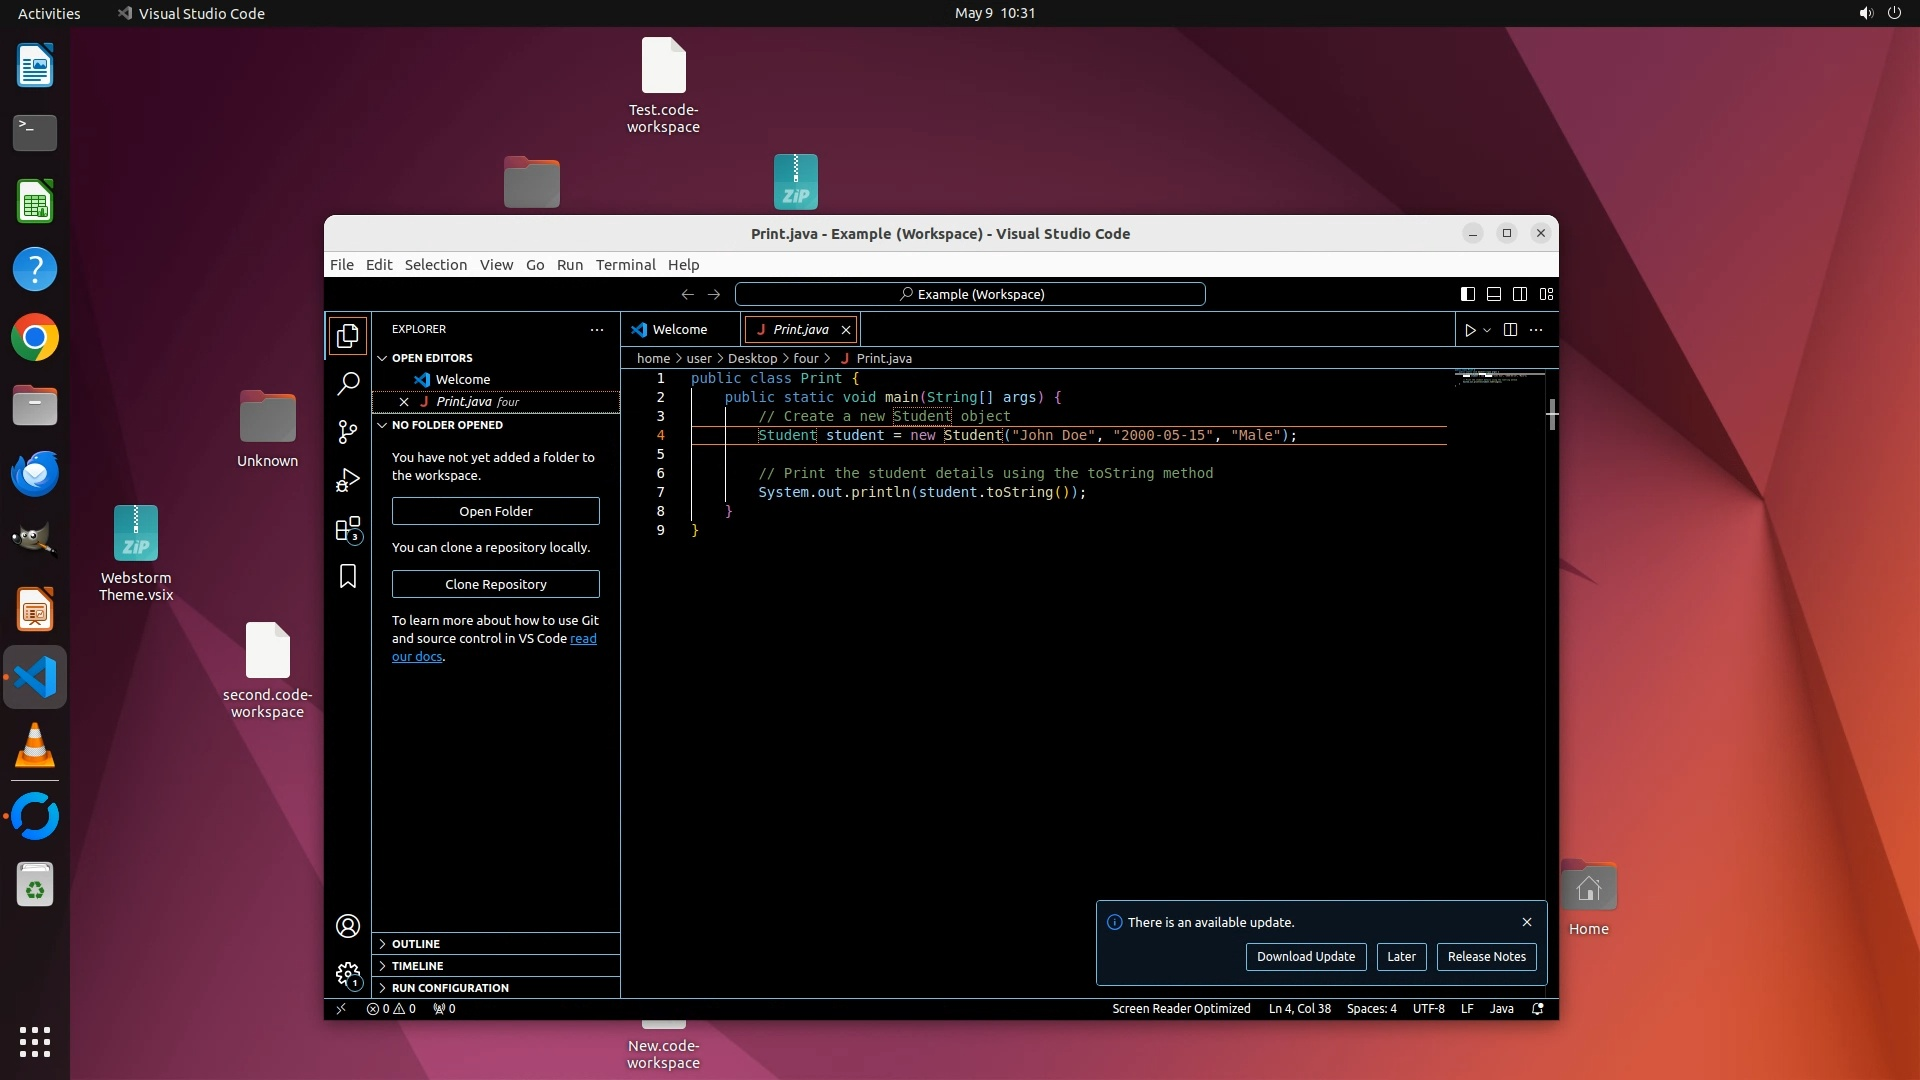Open the run button dropdown arrow
Viewport: 1920px width, 1080px height.
click(1487, 330)
